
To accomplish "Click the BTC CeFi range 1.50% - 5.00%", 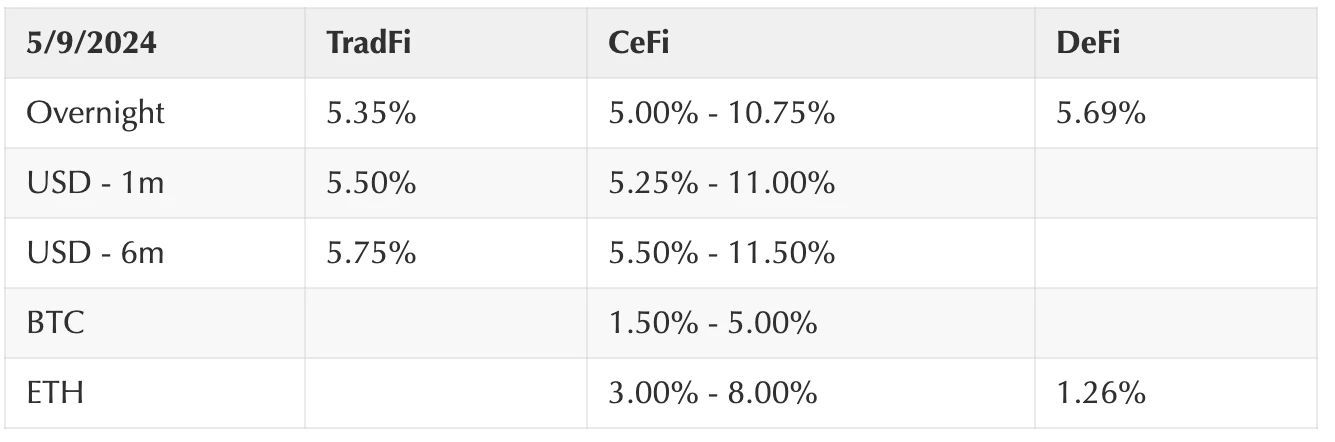I will point(712,323).
